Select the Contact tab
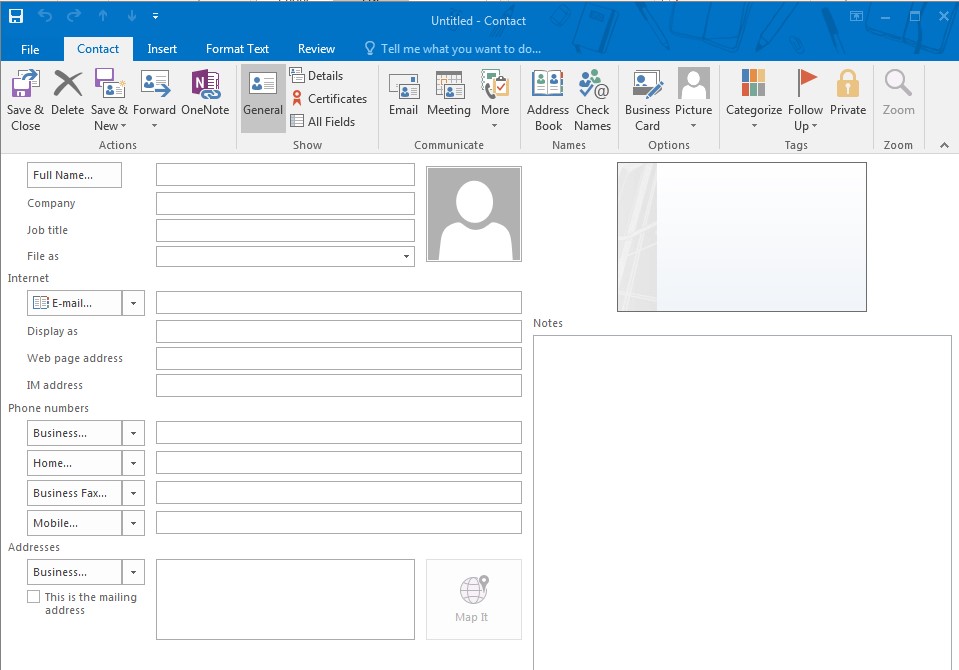The height and width of the screenshot is (670, 959). [x=98, y=49]
